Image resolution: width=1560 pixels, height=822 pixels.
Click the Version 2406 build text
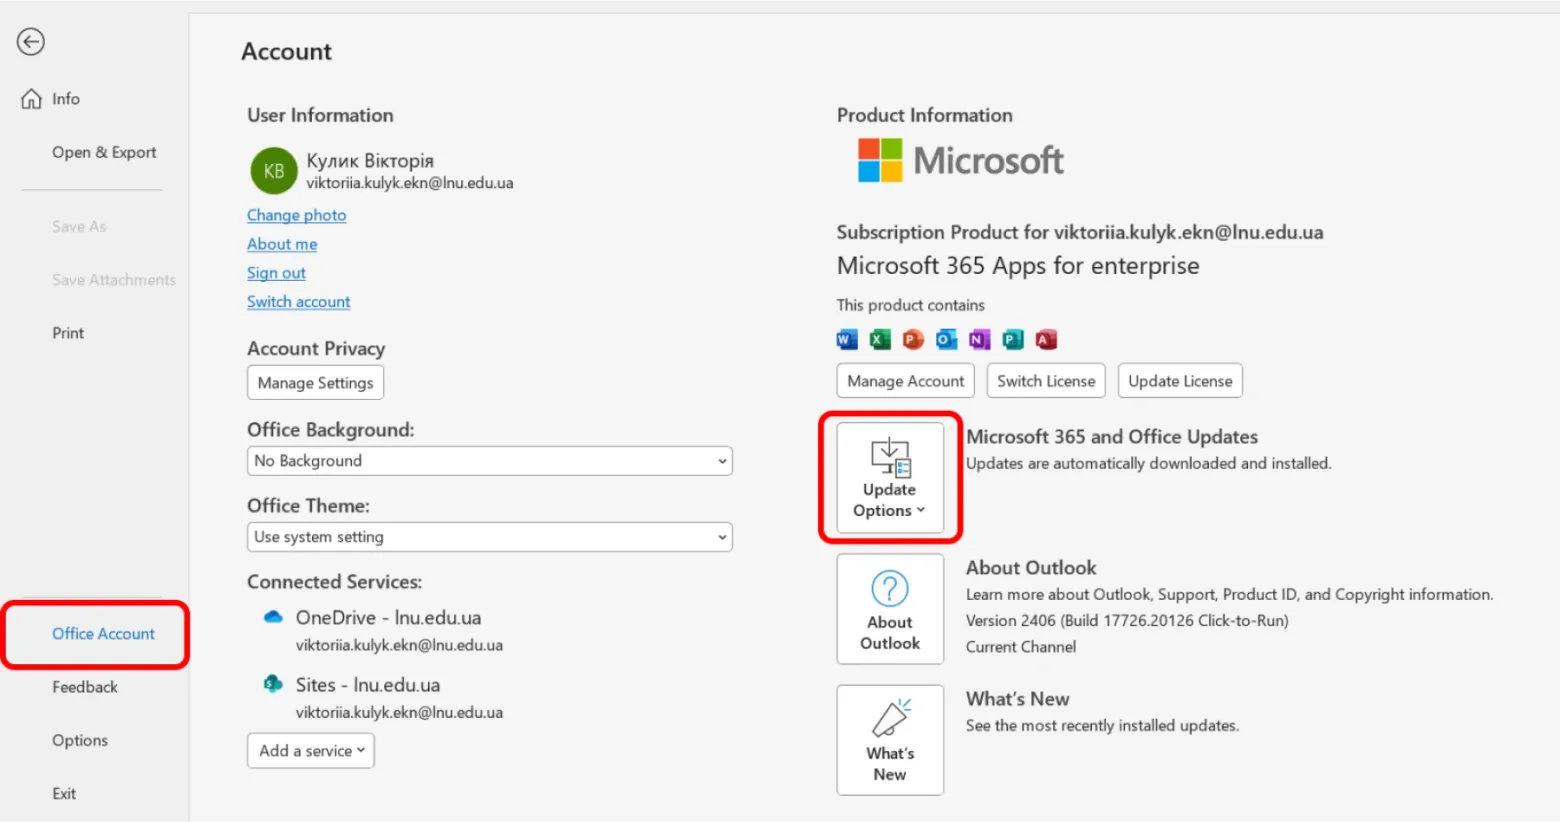click(x=1127, y=621)
